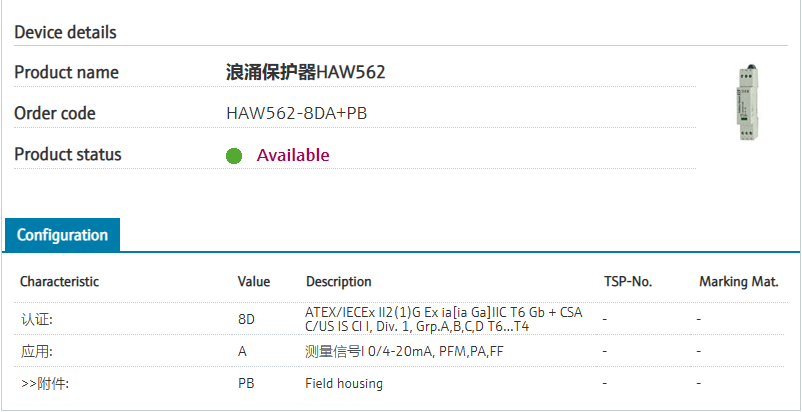Open the Configuration tab

[62, 235]
